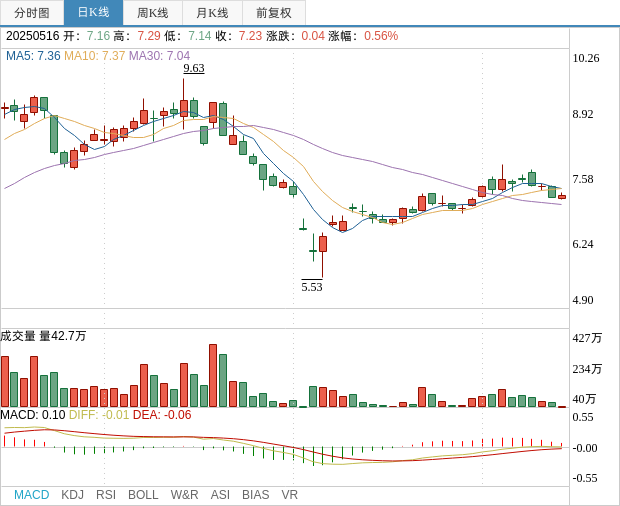Click the 9.63 high price label
The height and width of the screenshot is (506, 620).
point(194,68)
